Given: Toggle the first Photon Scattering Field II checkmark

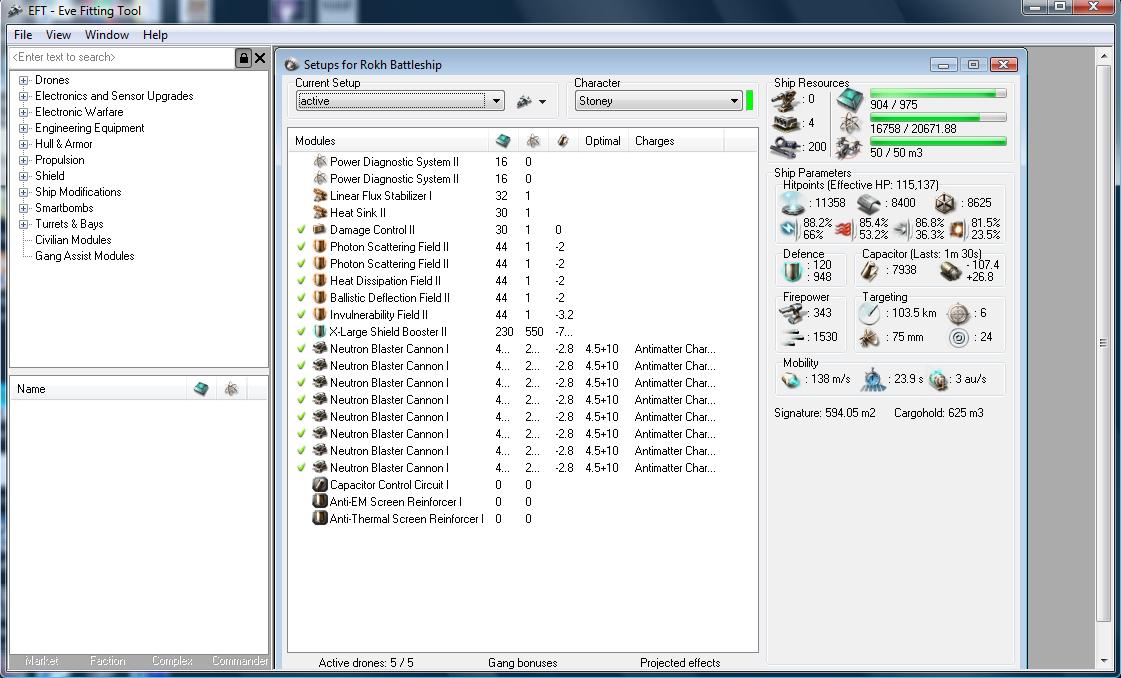Looking at the screenshot, I should 301,247.
